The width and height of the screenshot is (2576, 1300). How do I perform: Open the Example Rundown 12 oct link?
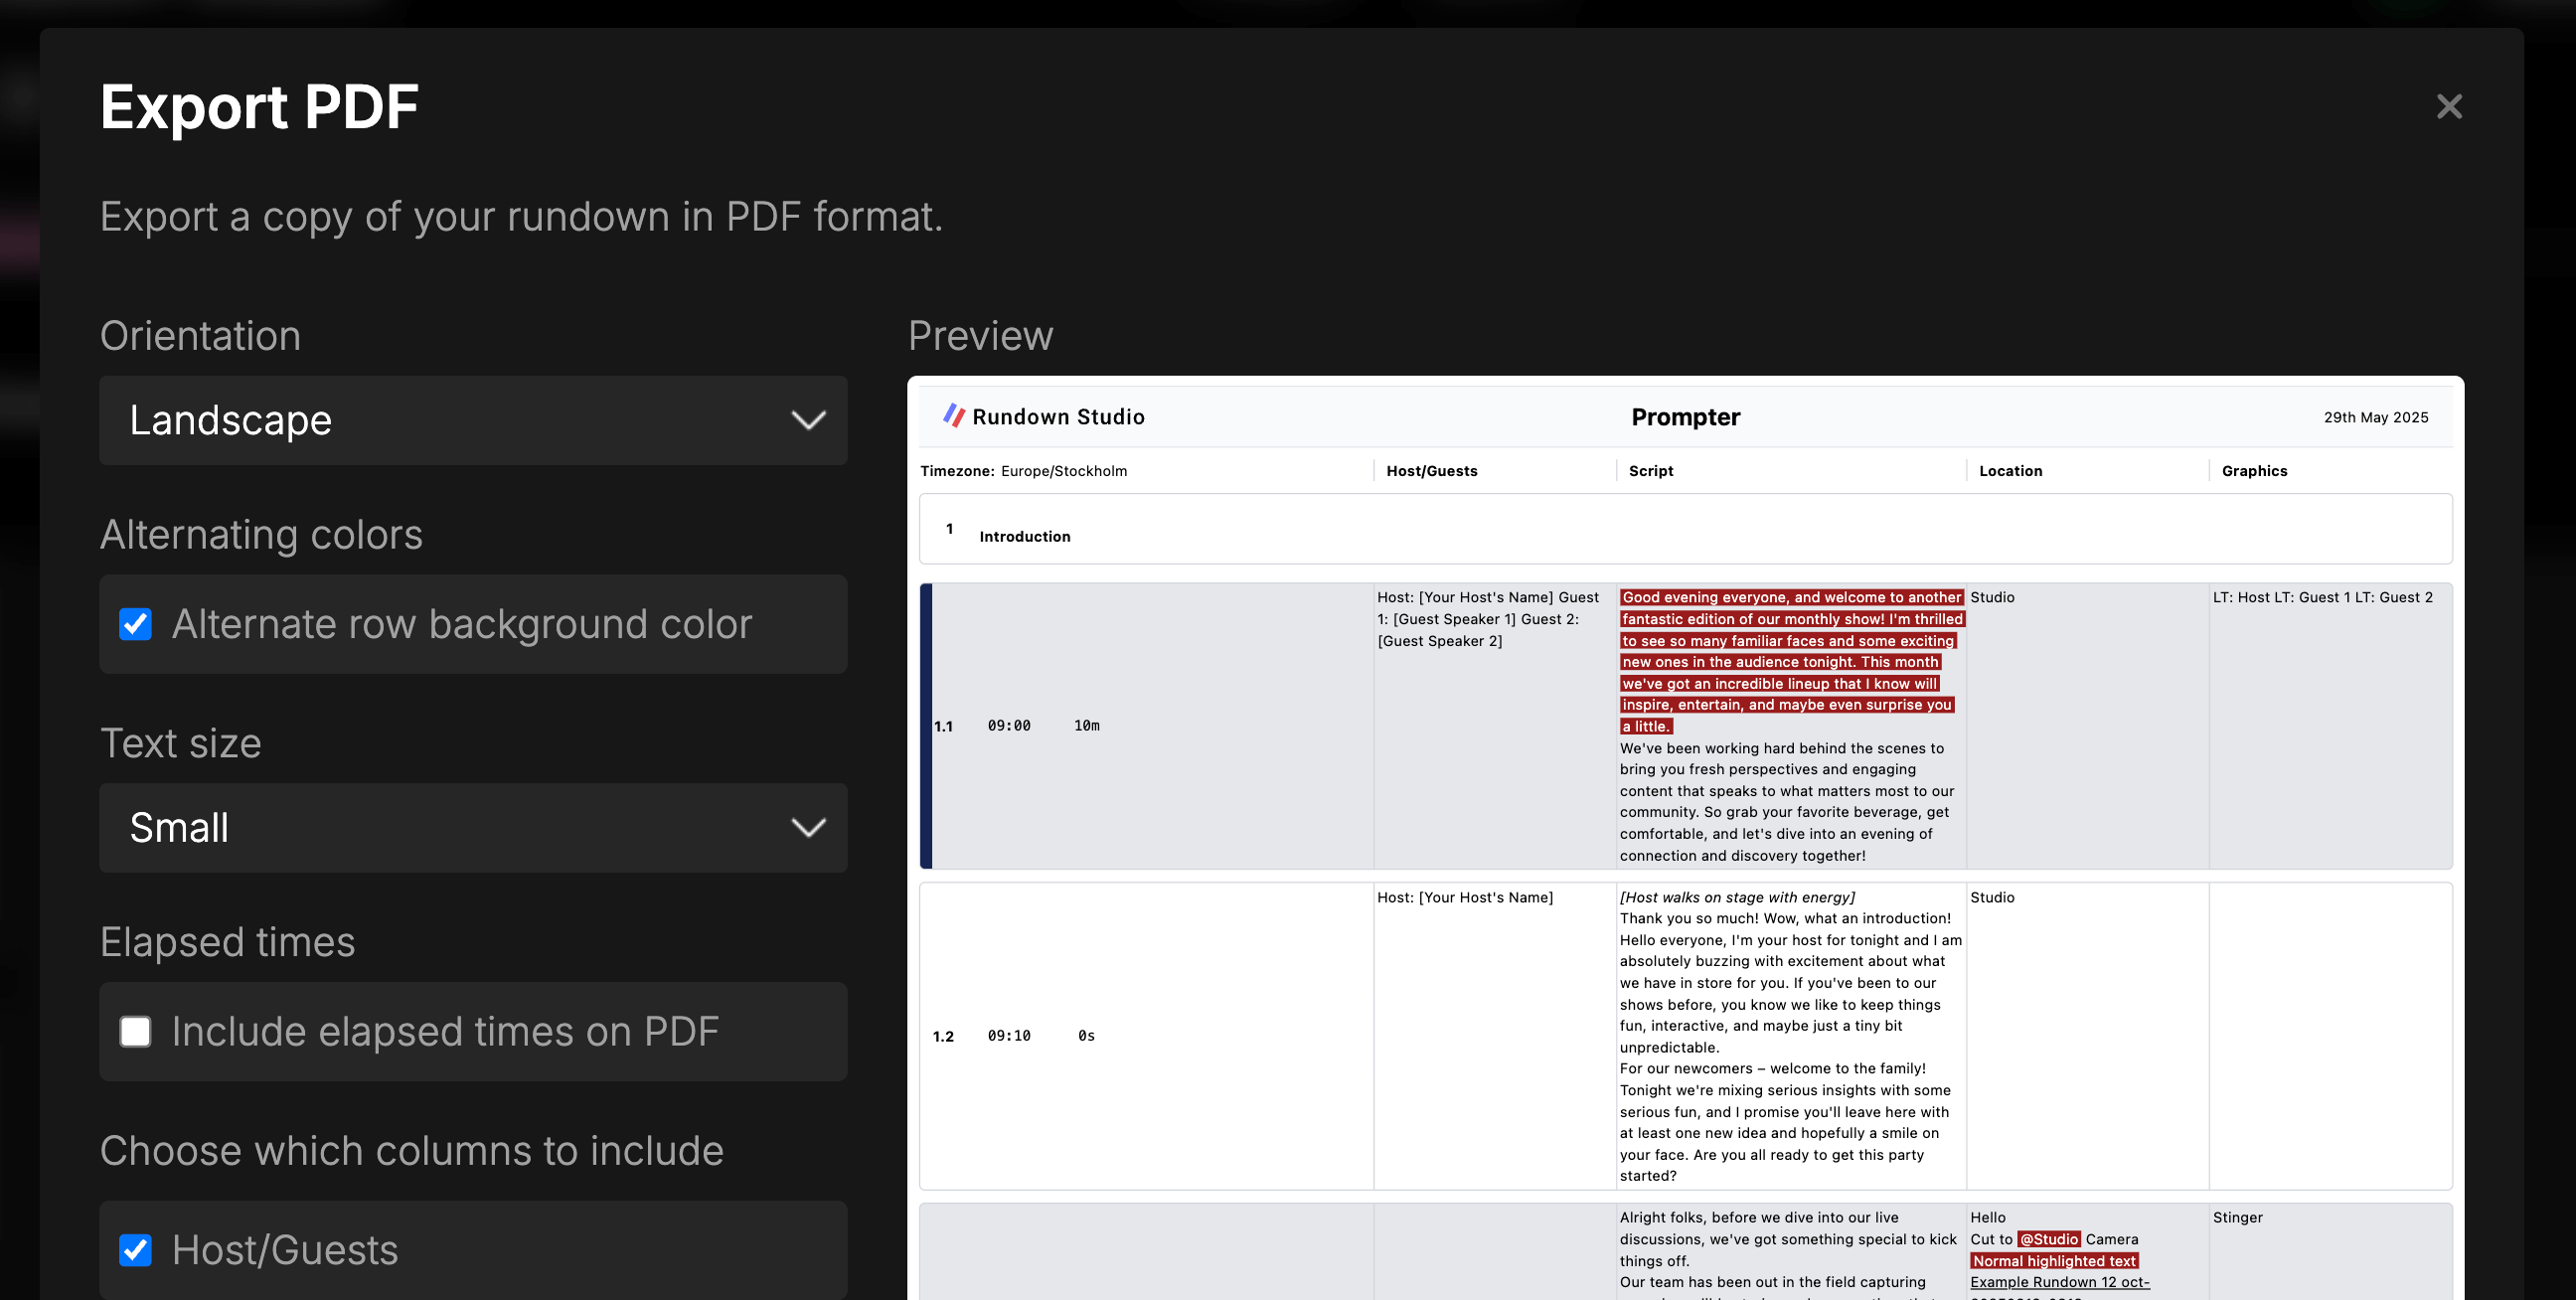2059,1282
